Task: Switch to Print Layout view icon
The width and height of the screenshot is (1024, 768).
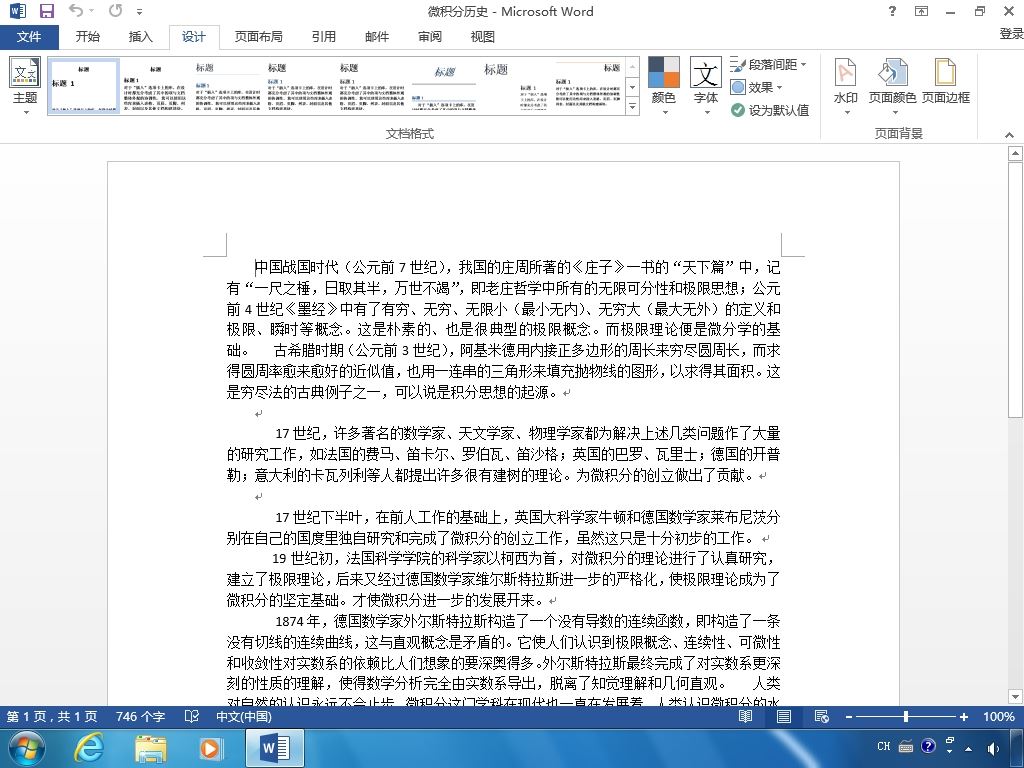Action: pyautogui.click(x=784, y=716)
